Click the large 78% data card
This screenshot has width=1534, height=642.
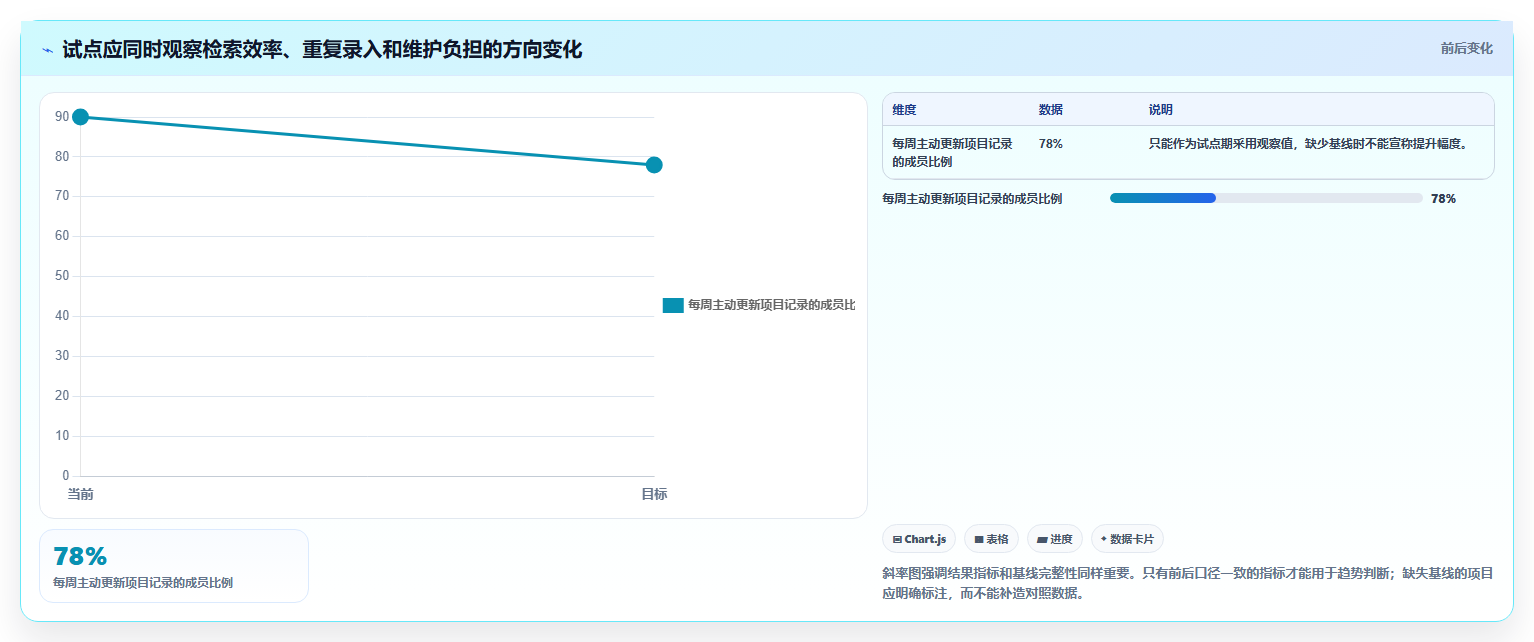174,566
